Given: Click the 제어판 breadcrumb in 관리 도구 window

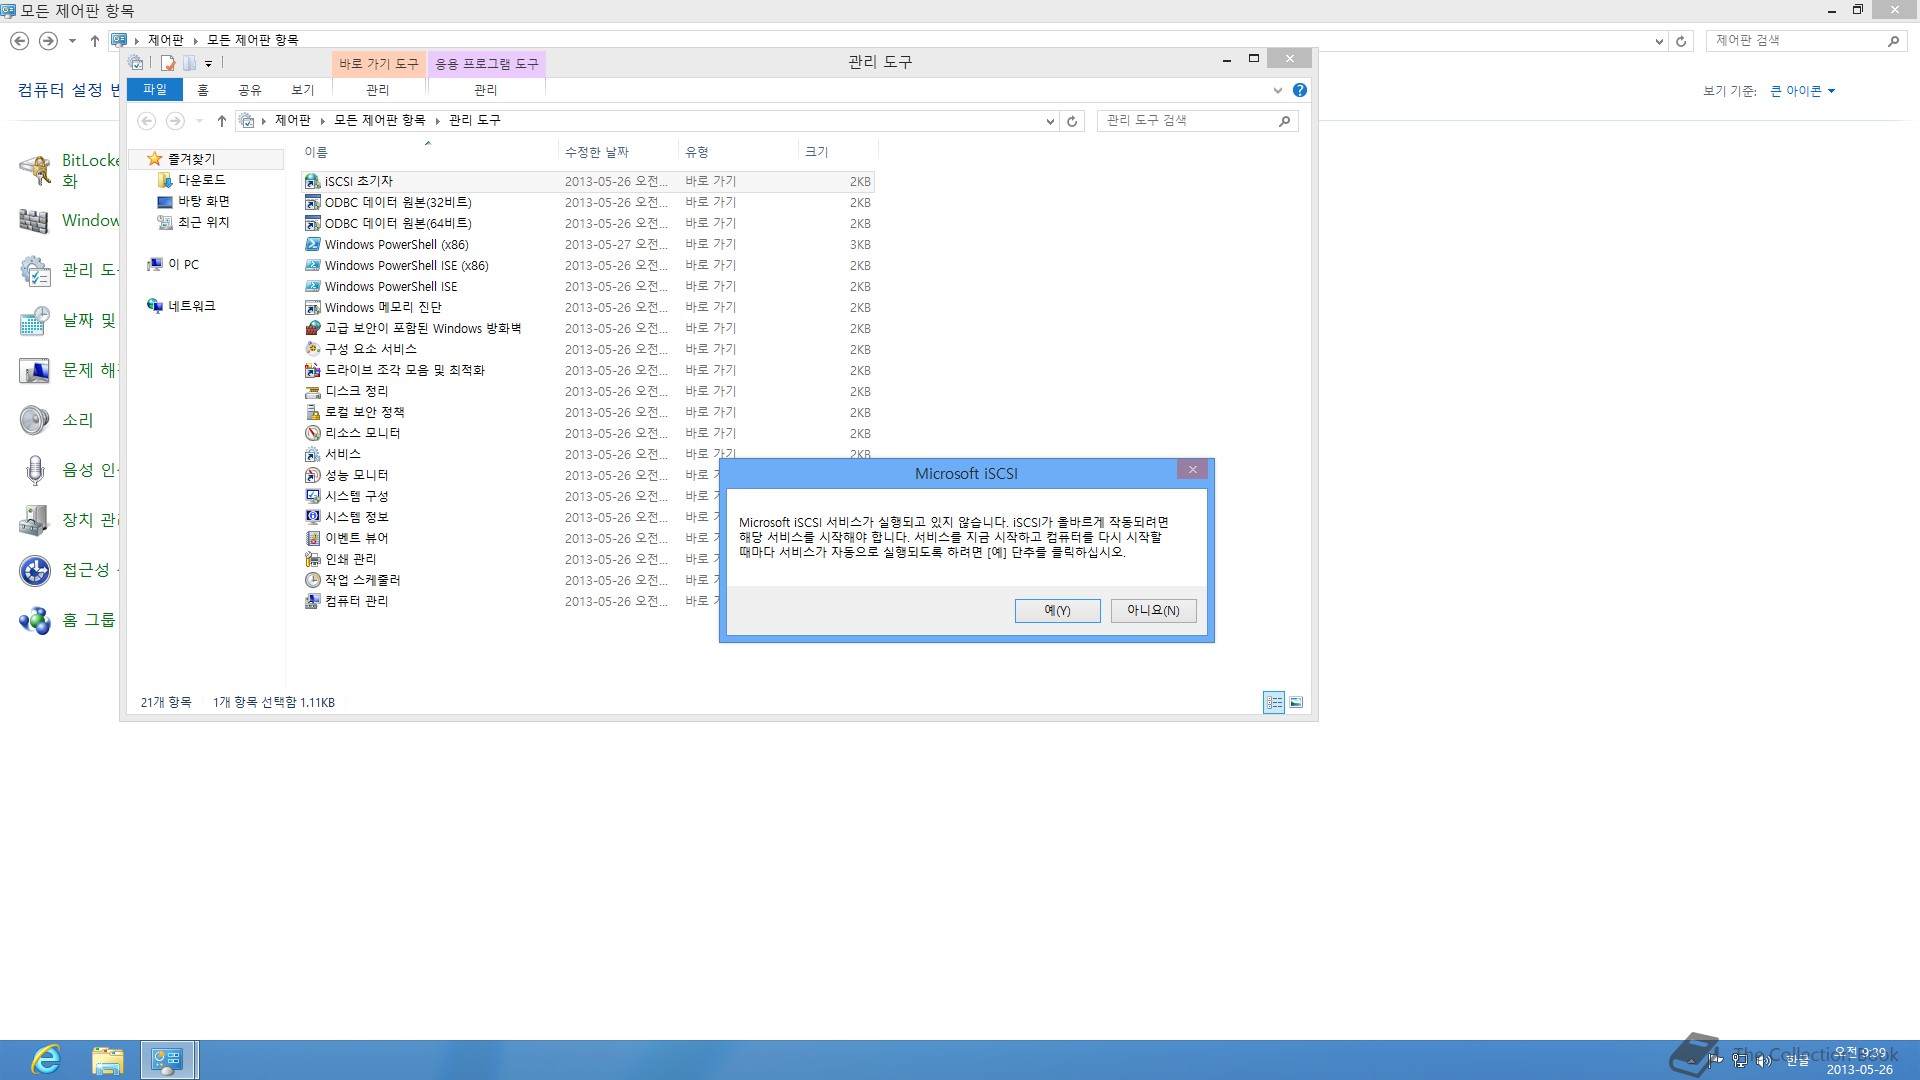Looking at the screenshot, I should click(293, 120).
